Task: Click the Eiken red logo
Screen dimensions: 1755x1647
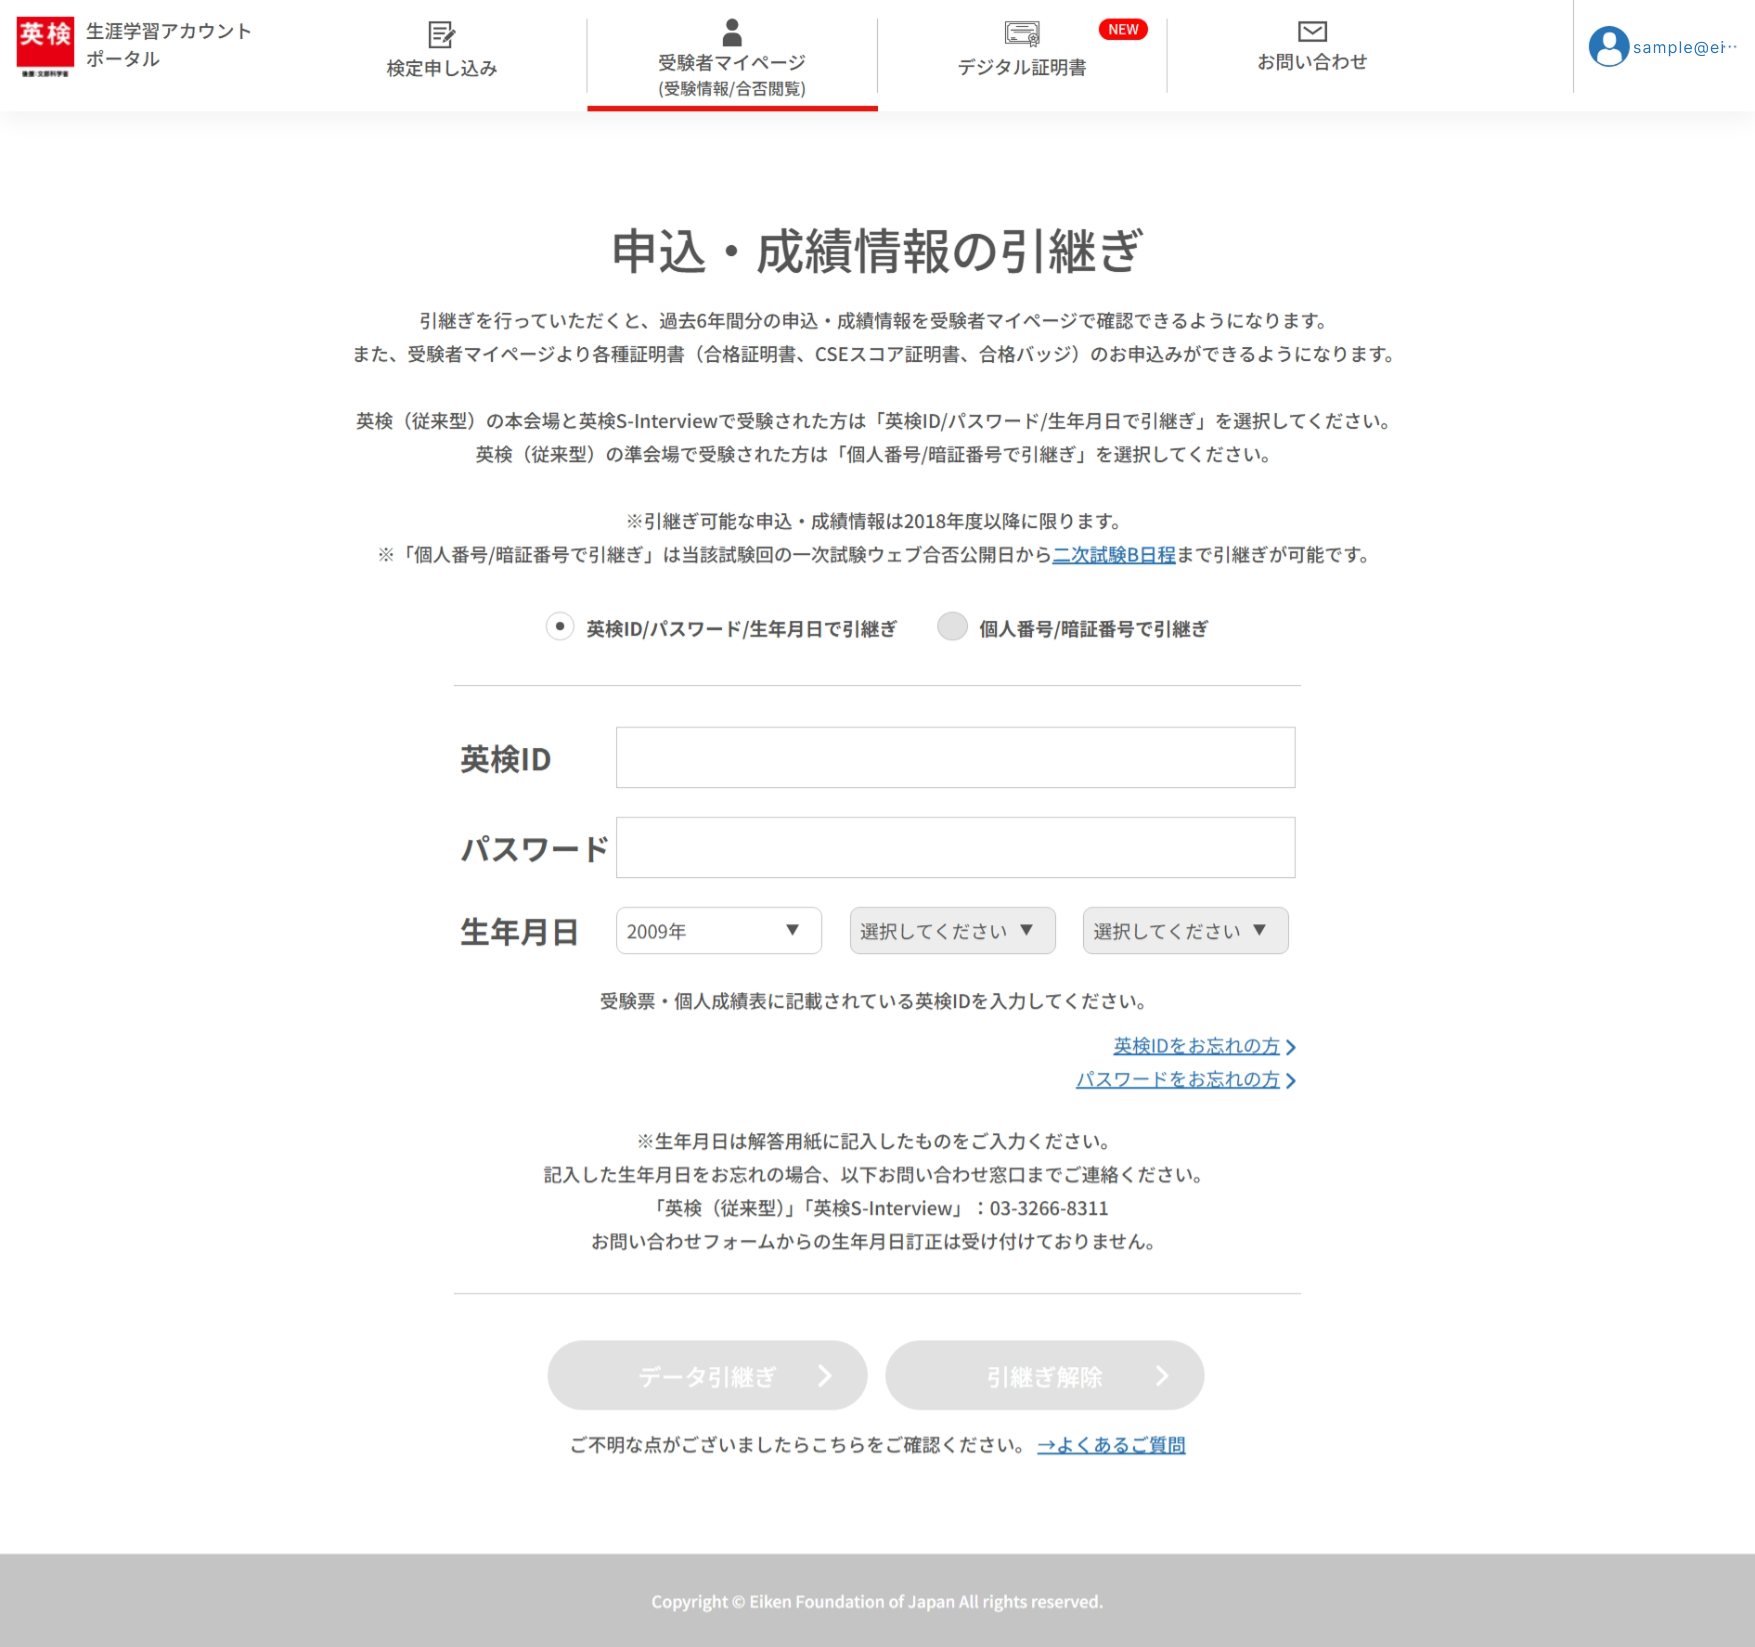Action: (45, 46)
